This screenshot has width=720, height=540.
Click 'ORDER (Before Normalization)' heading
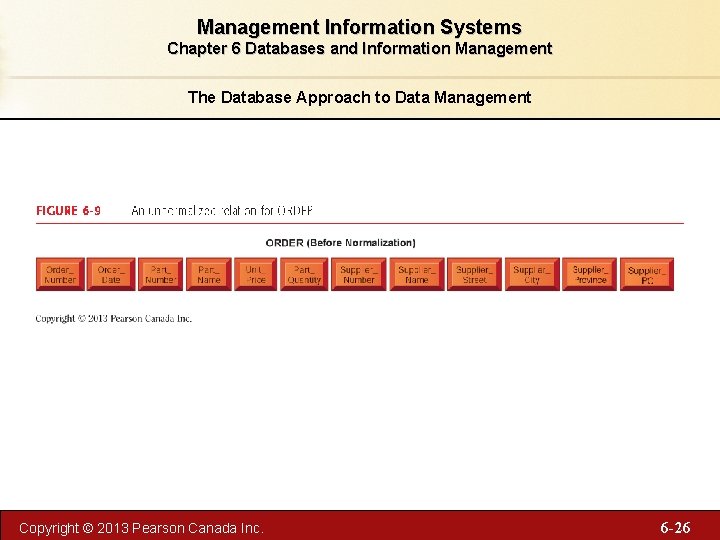tap(341, 243)
